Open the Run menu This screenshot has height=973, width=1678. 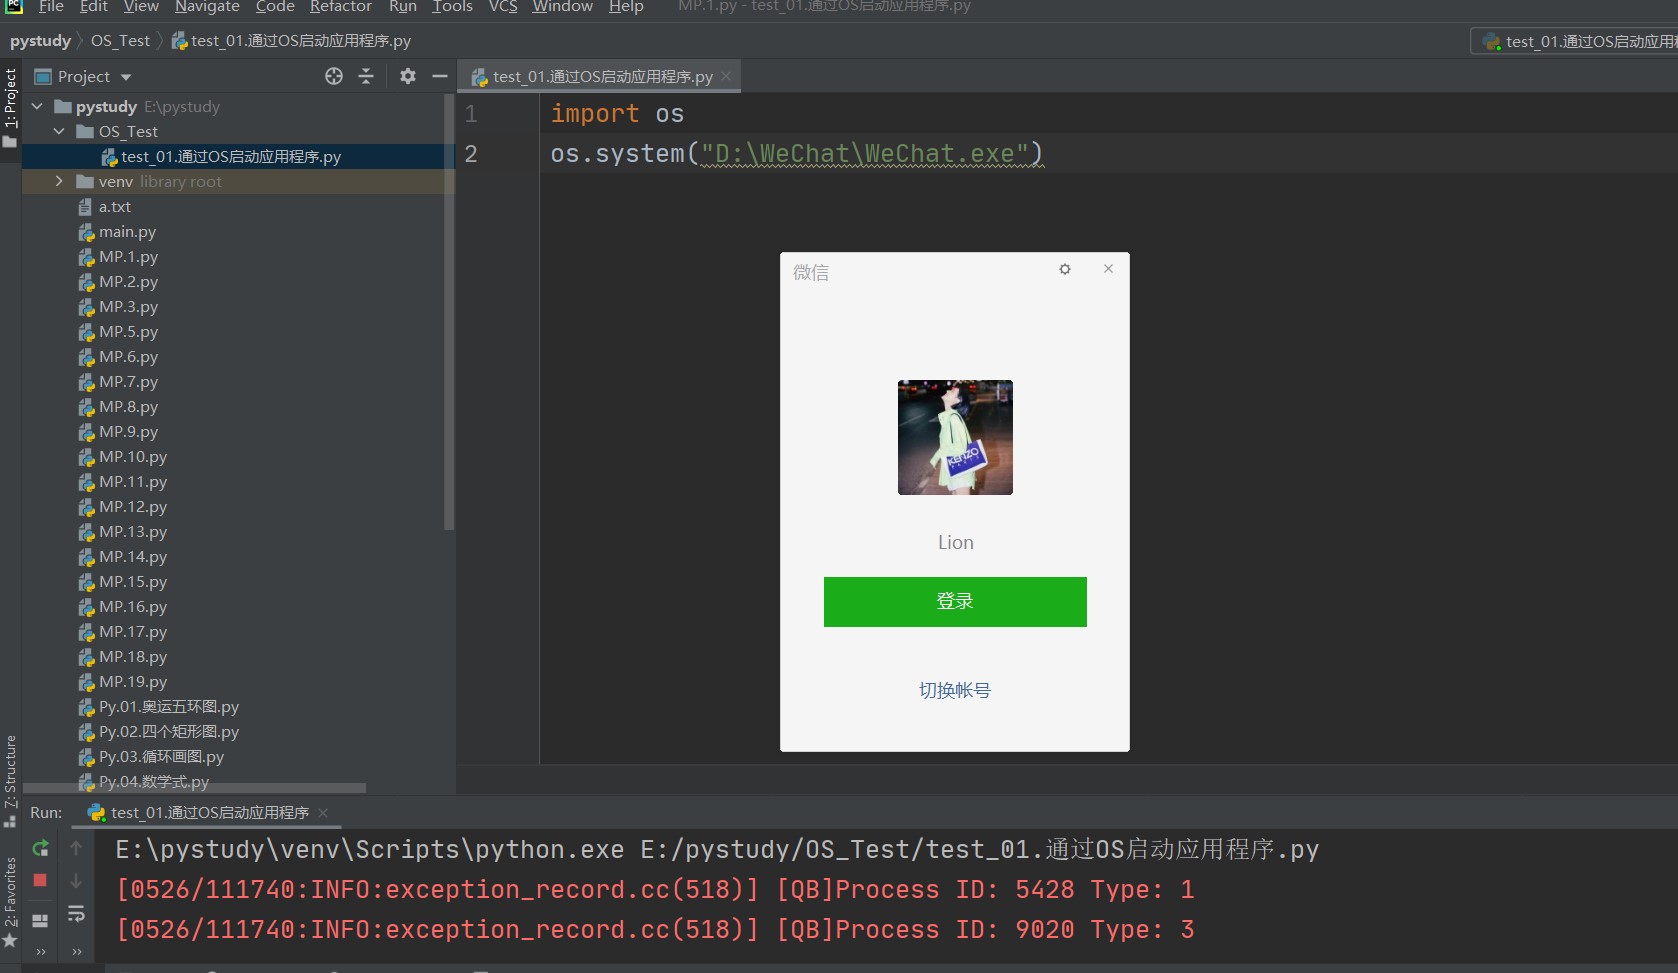coord(403,7)
